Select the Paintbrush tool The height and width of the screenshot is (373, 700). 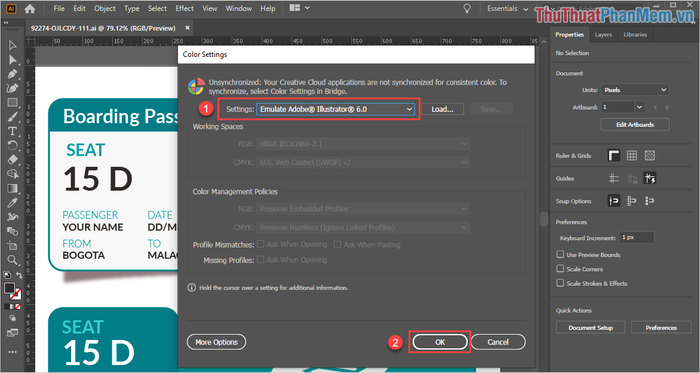[x=12, y=117]
